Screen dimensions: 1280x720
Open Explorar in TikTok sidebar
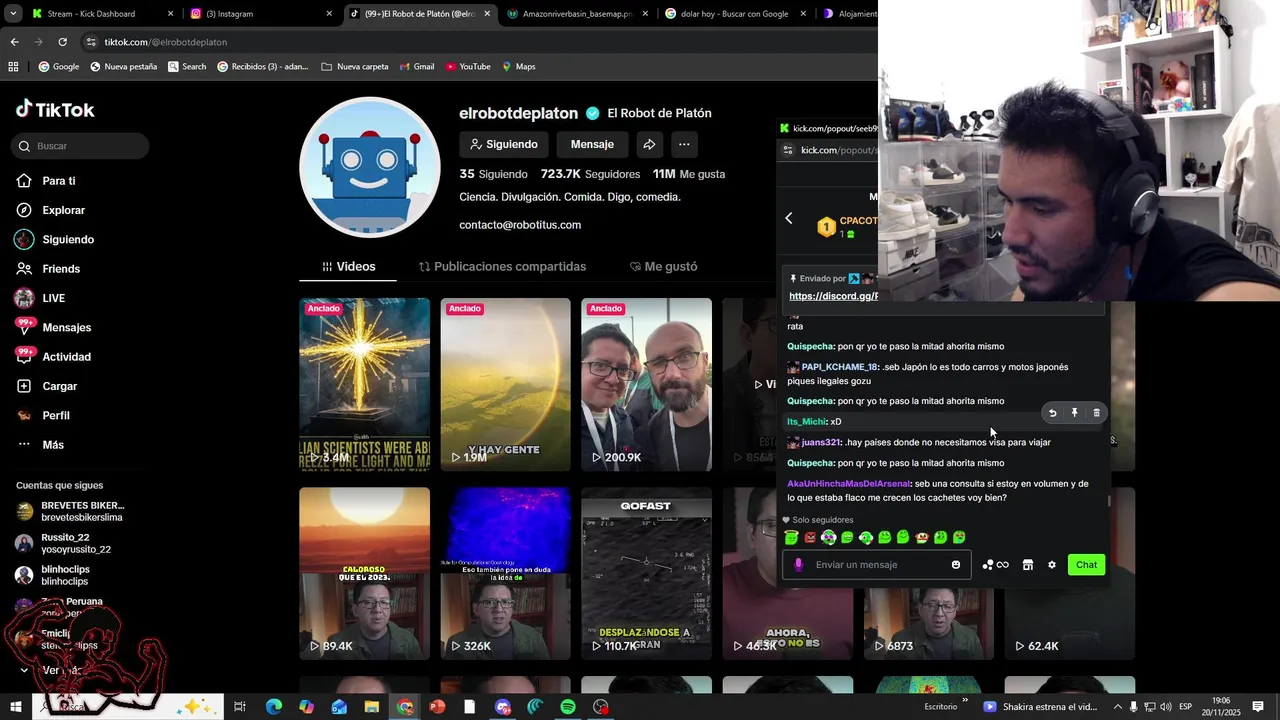(x=63, y=210)
